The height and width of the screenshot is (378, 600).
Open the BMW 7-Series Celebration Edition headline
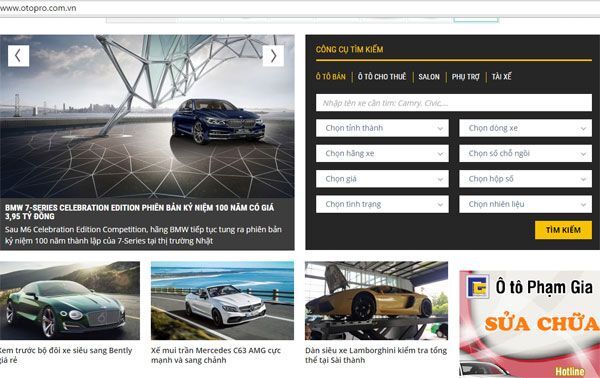[x=140, y=212]
